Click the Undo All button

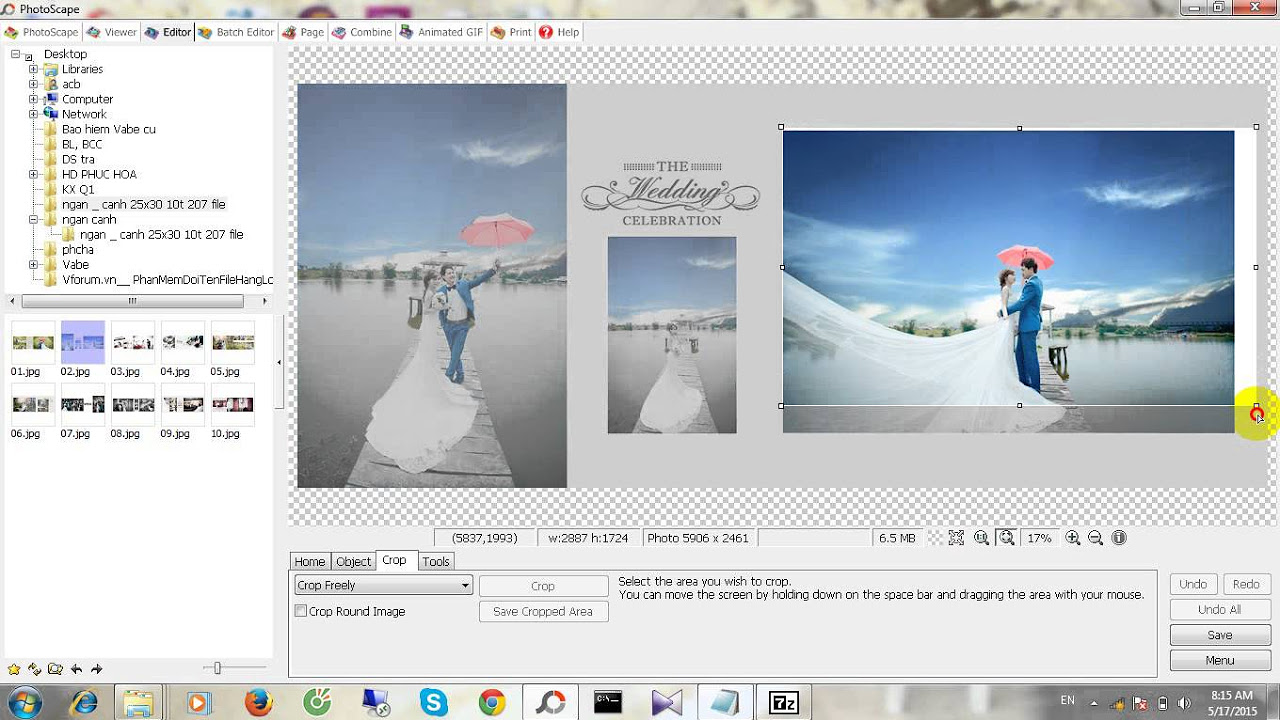[x=1219, y=609]
